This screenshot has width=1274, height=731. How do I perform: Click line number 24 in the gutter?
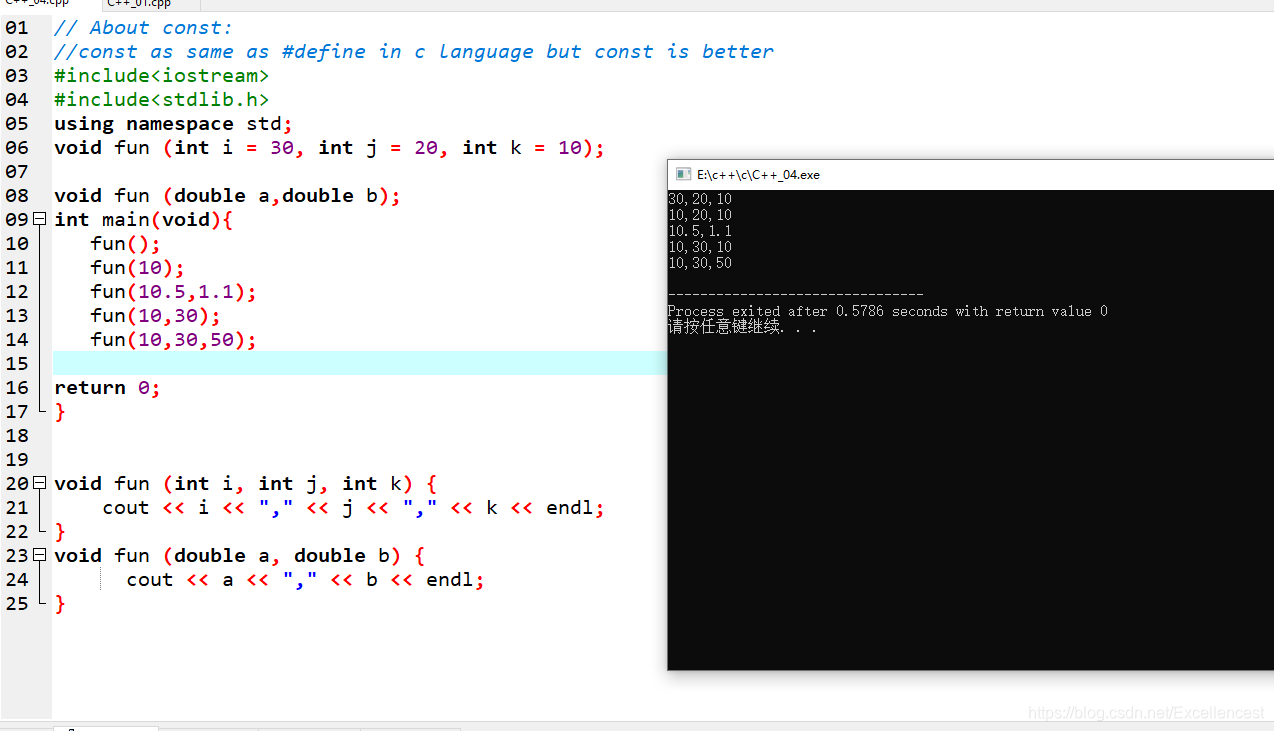tap(17, 579)
